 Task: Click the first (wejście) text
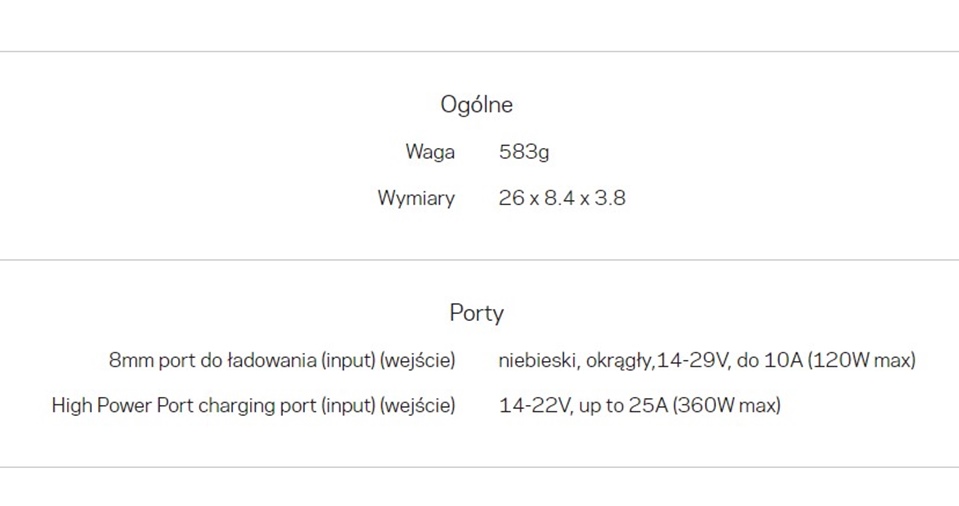pyautogui.click(x=418, y=360)
